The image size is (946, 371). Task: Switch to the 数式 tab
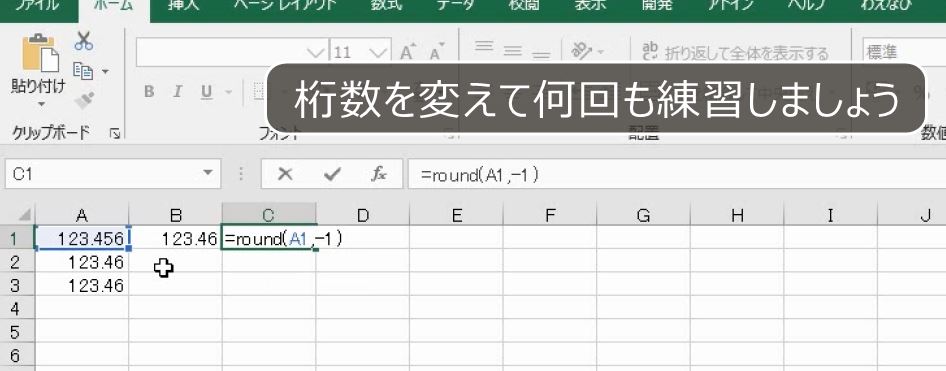[386, 6]
